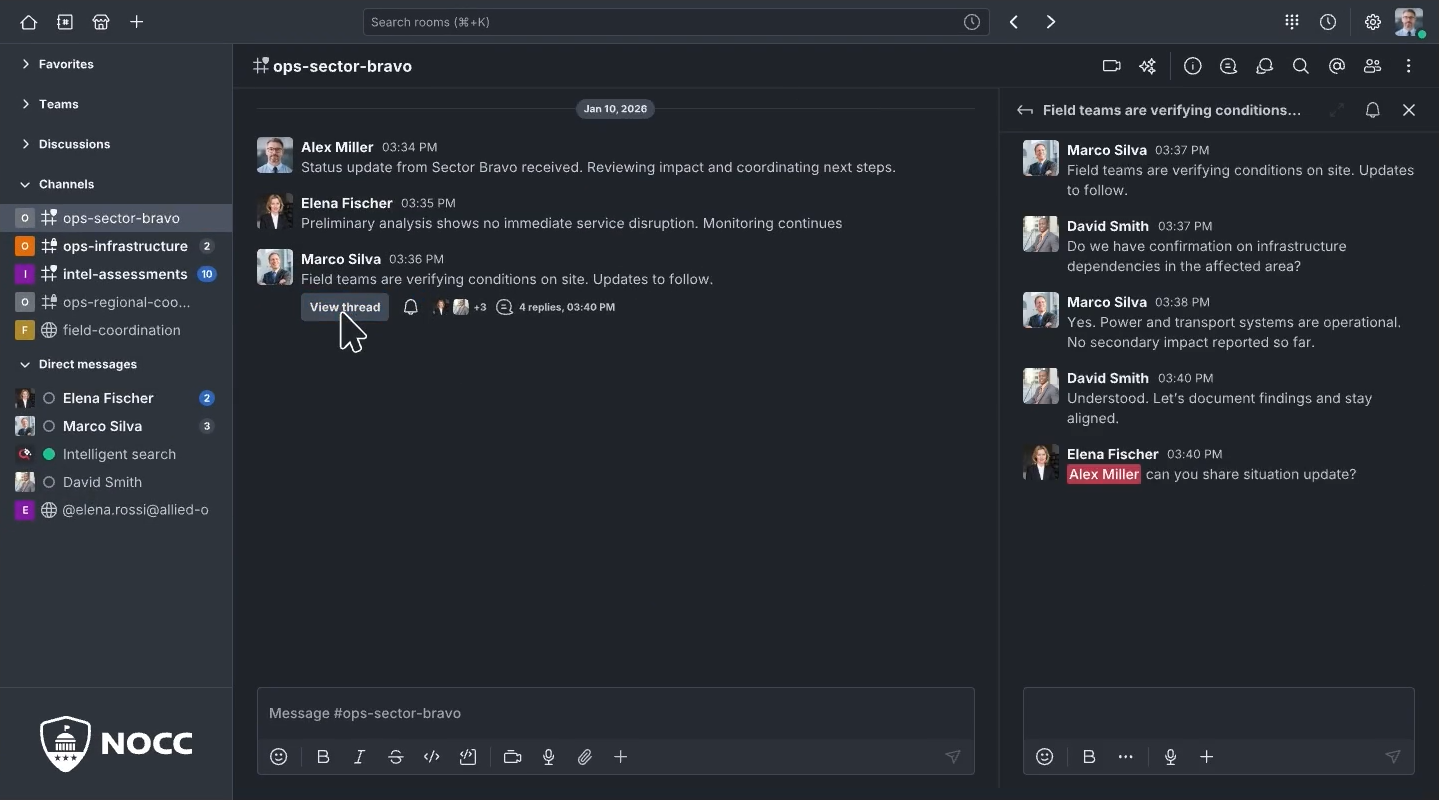Toggle multi-line code block formatting
Screen dimensions: 1439x800
pos(468,757)
